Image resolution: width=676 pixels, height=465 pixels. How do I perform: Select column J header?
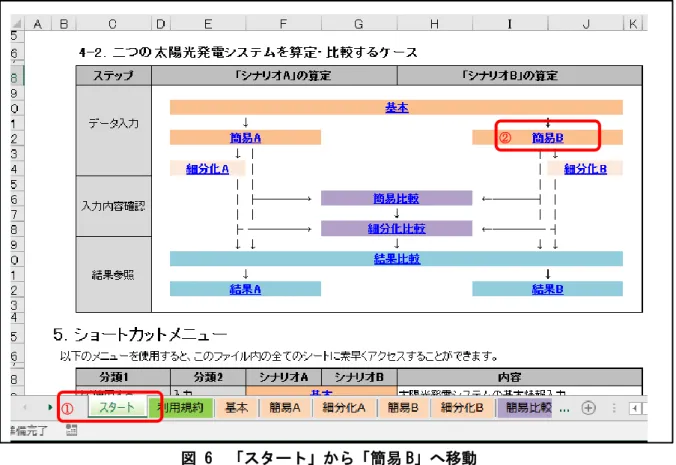[585, 24]
